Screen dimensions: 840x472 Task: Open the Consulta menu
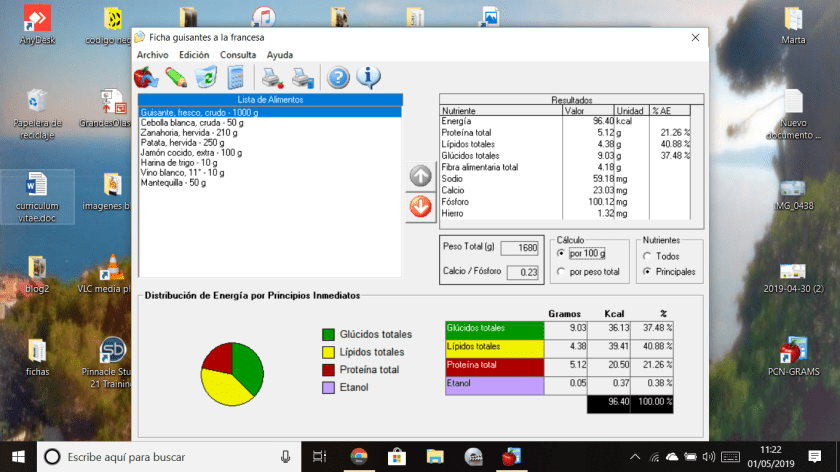(x=238, y=55)
